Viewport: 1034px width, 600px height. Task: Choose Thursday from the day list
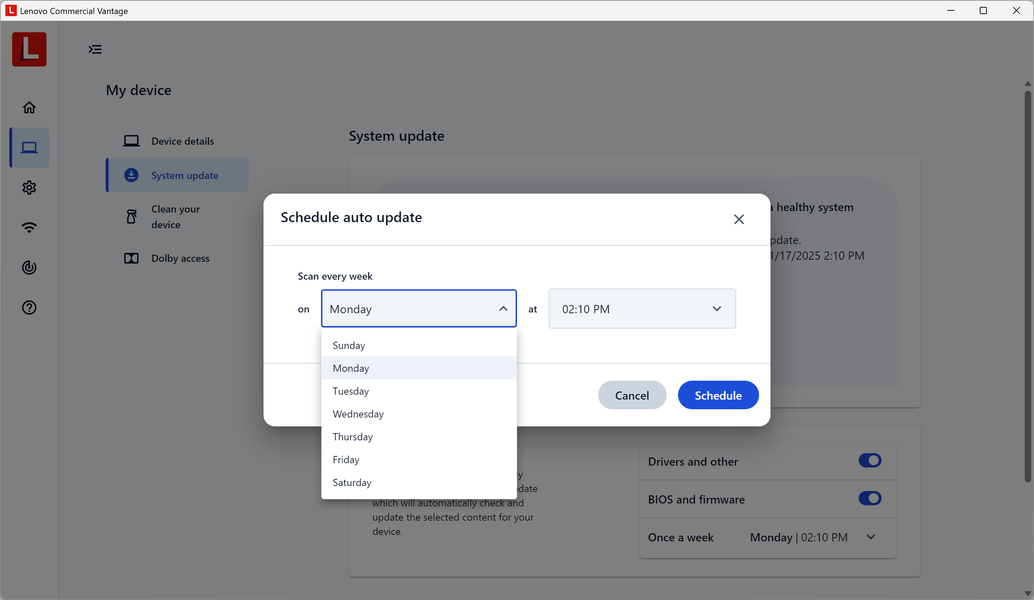[x=419, y=436]
